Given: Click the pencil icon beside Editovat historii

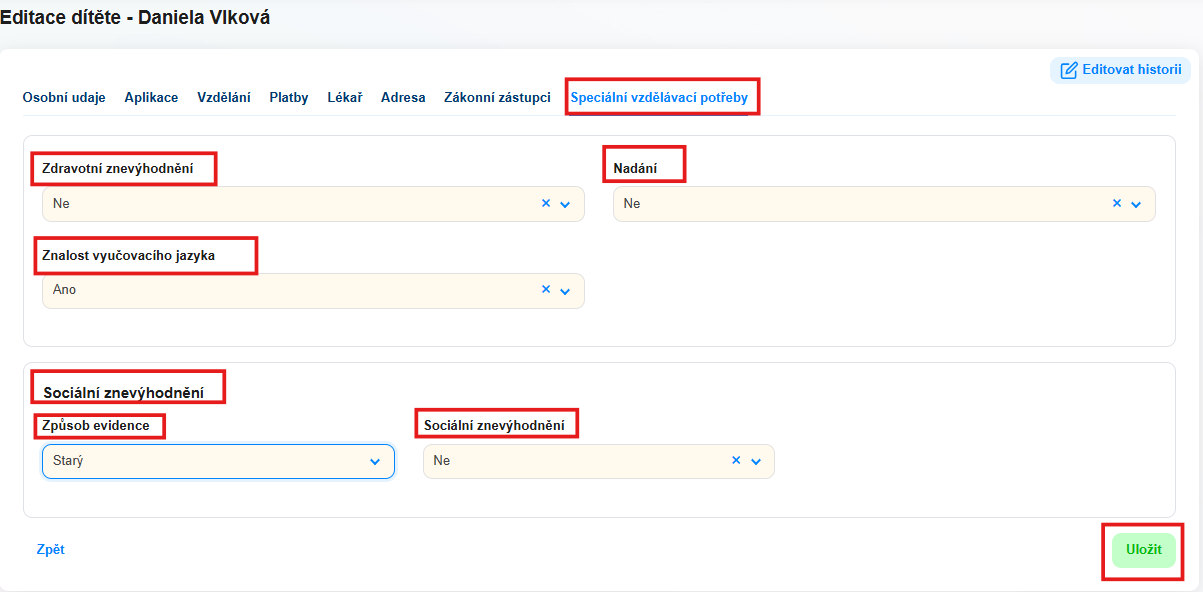Looking at the screenshot, I should coord(1069,70).
